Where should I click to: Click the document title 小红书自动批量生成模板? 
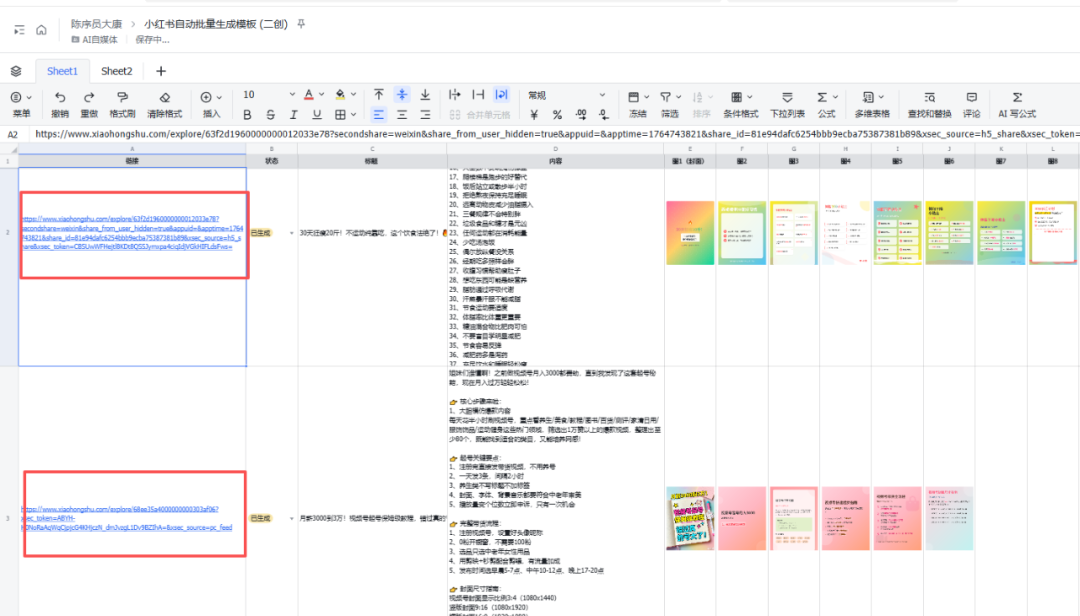(x=216, y=24)
